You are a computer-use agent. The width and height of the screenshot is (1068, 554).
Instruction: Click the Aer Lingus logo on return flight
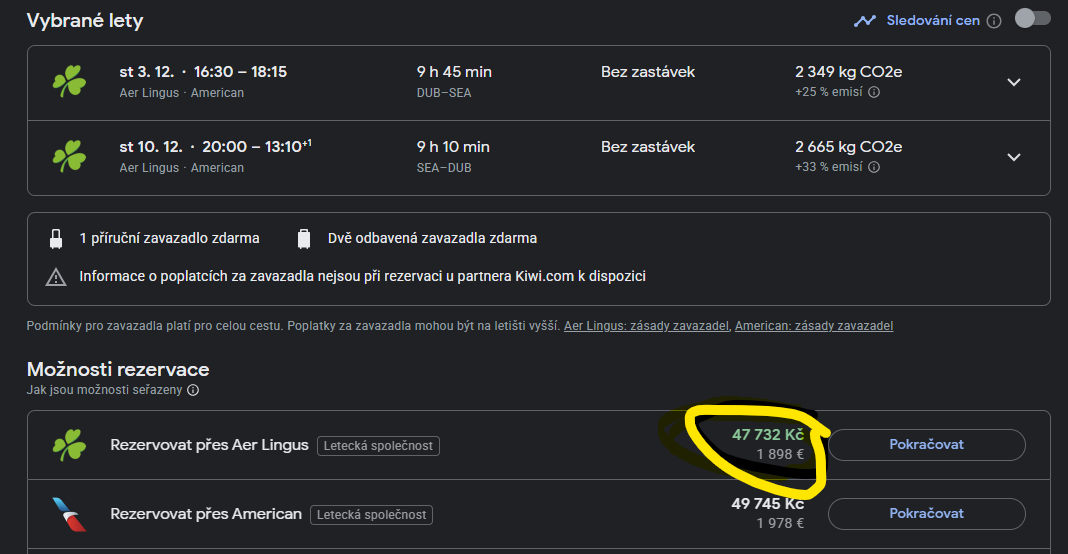click(69, 157)
